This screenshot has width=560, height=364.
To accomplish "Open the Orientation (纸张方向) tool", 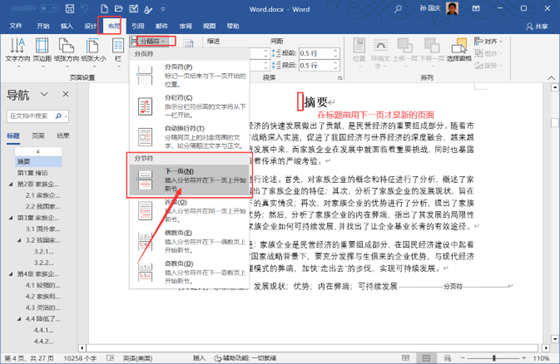I will [x=66, y=52].
